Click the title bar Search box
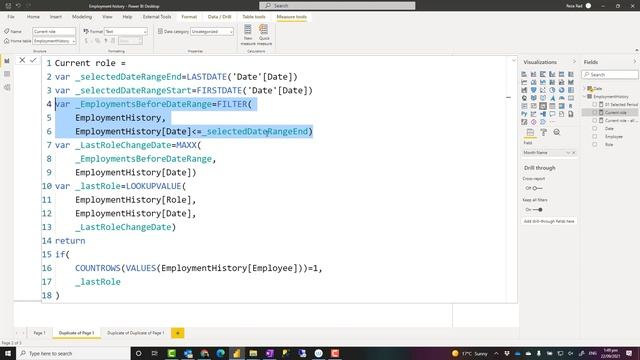Viewport: 640px width, 360px height. [337, 6]
